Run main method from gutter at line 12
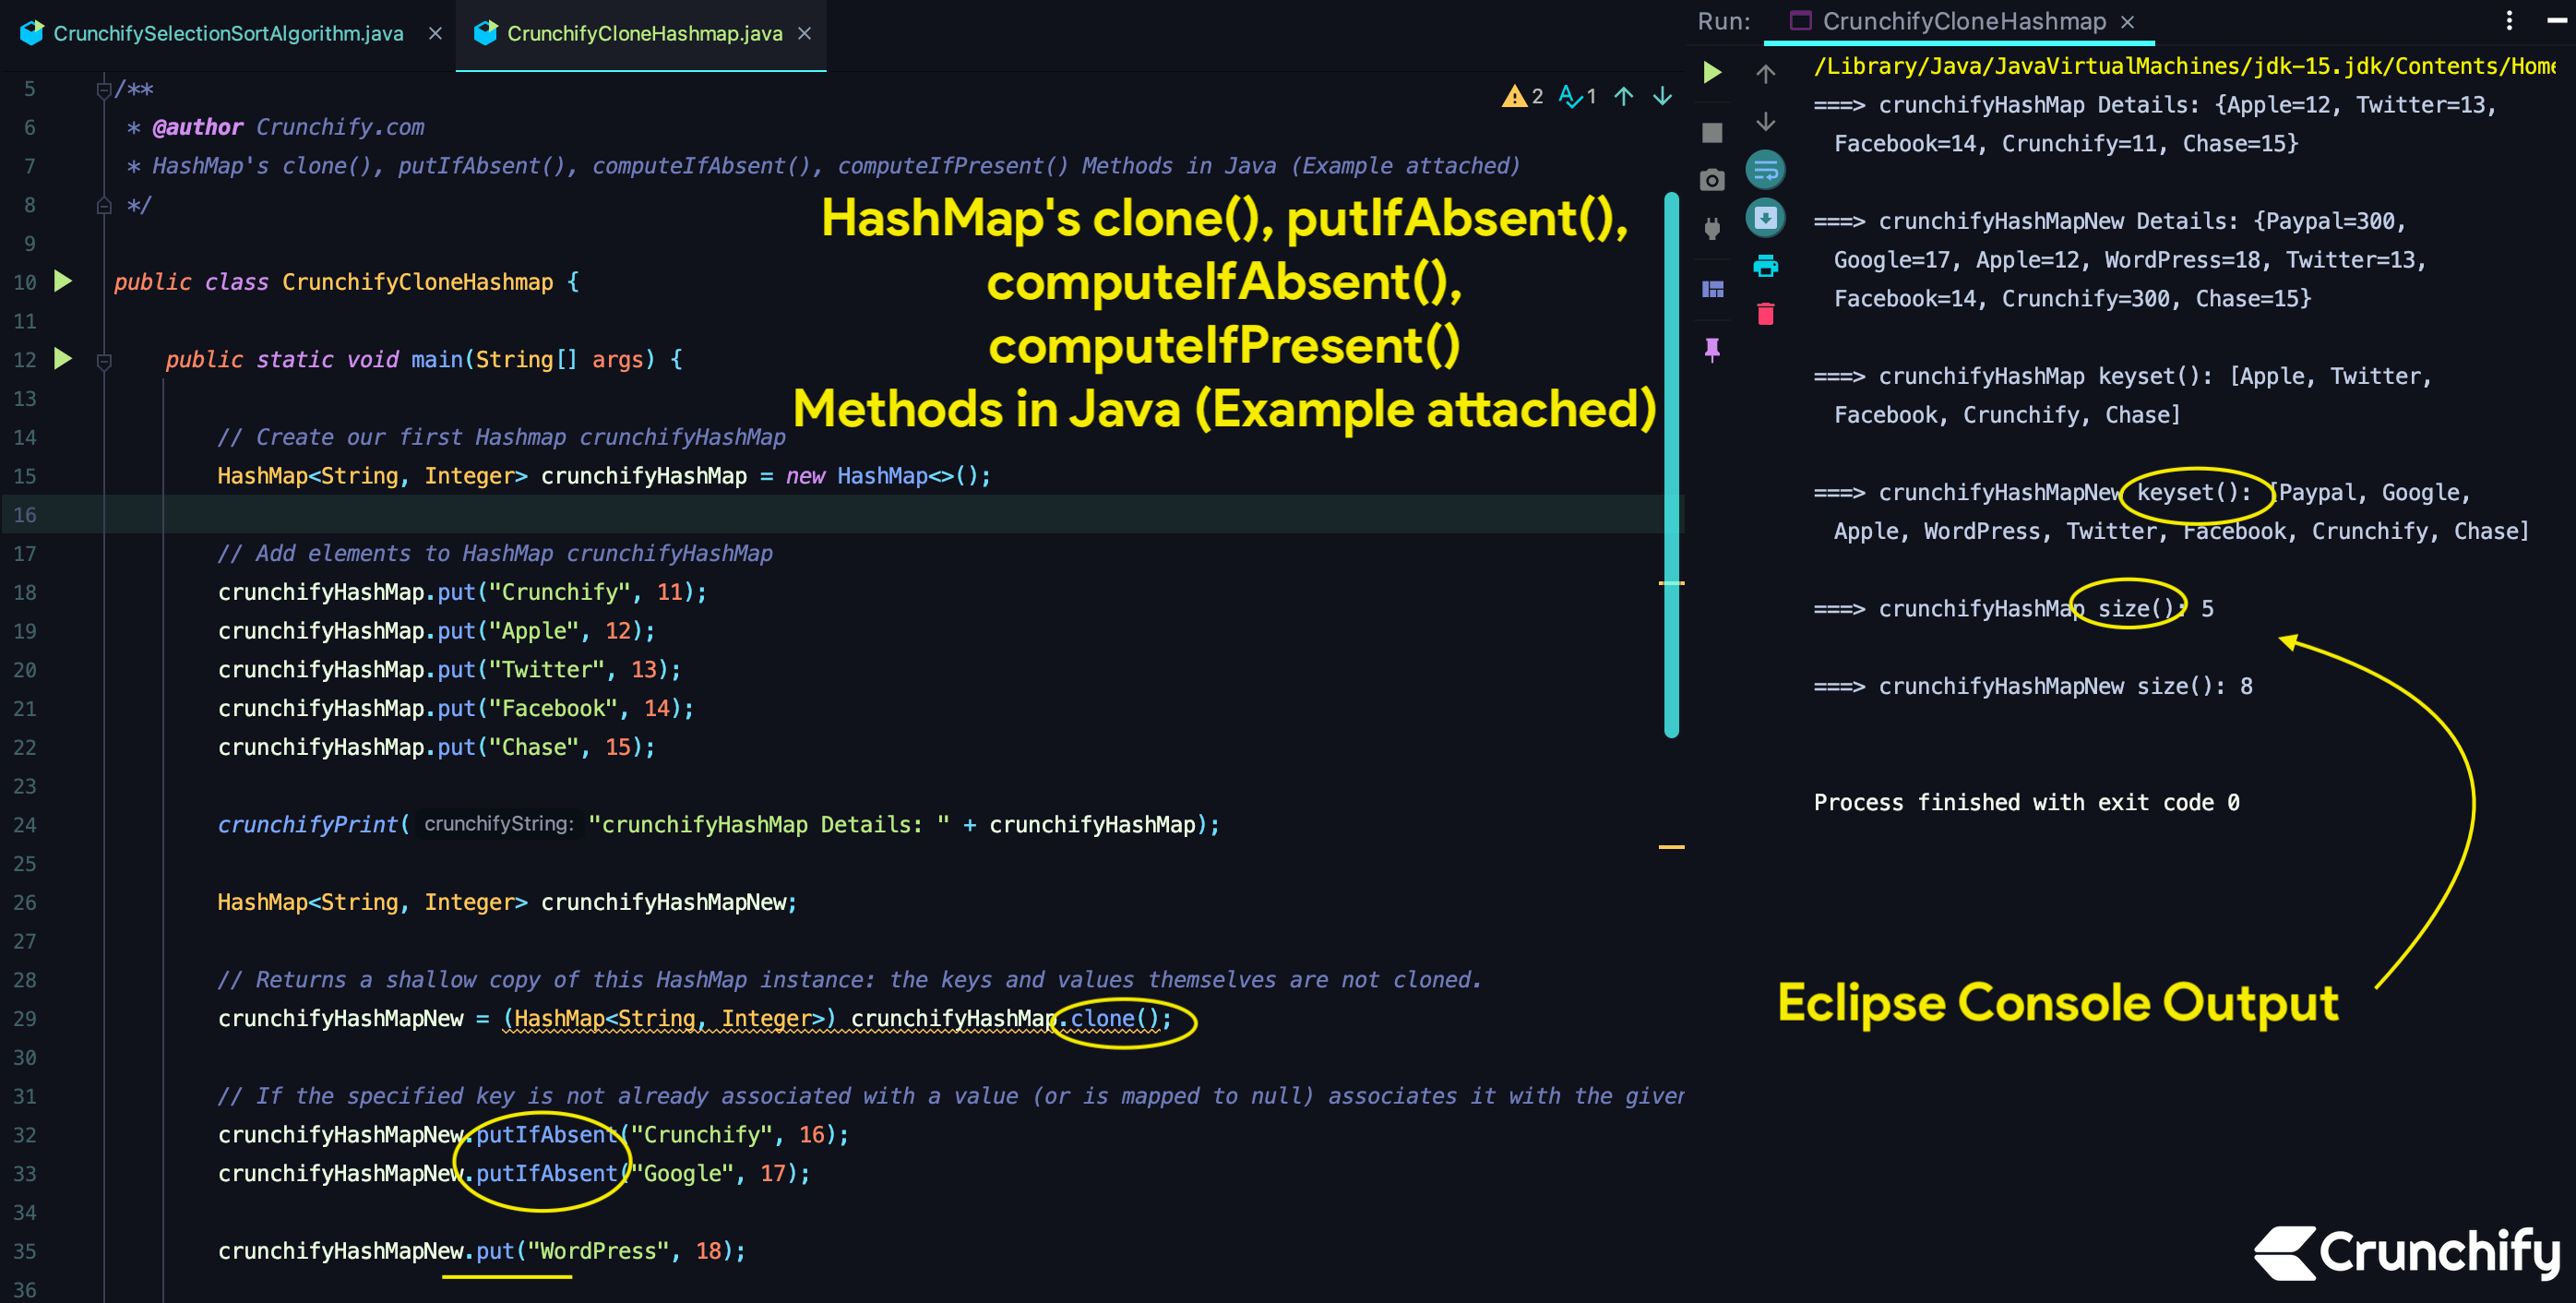Image resolution: width=2576 pixels, height=1303 pixels. point(63,359)
